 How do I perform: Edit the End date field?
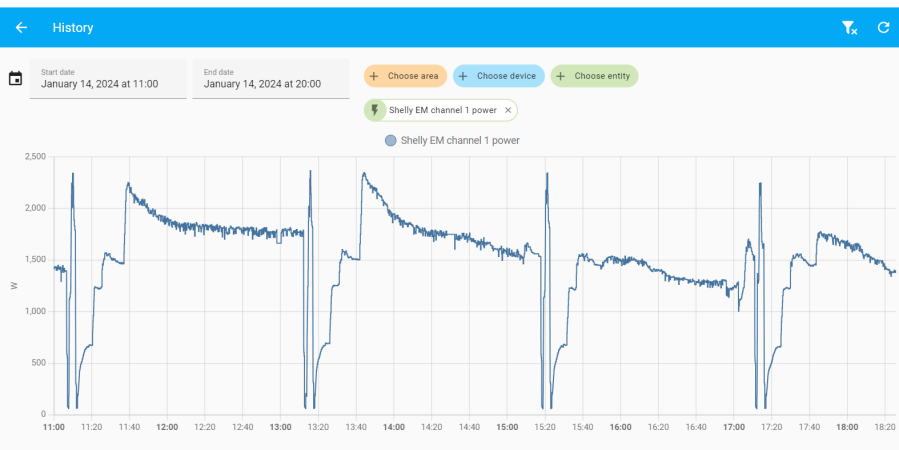[271, 79]
